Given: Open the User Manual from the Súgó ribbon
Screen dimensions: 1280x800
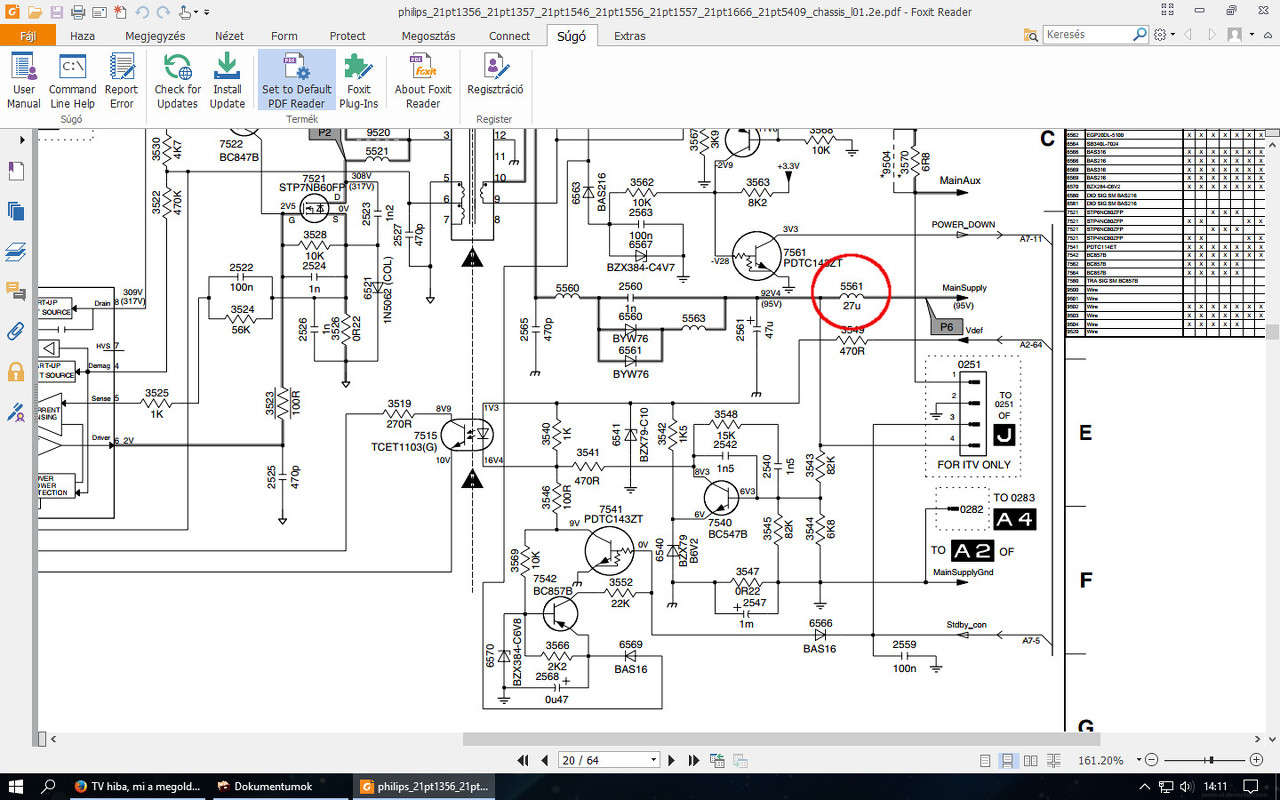Looking at the screenshot, I should click(x=23, y=82).
